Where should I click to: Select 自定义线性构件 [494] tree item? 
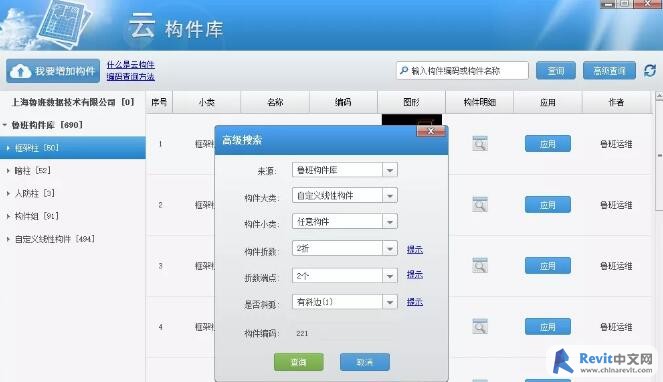[x=55, y=239]
